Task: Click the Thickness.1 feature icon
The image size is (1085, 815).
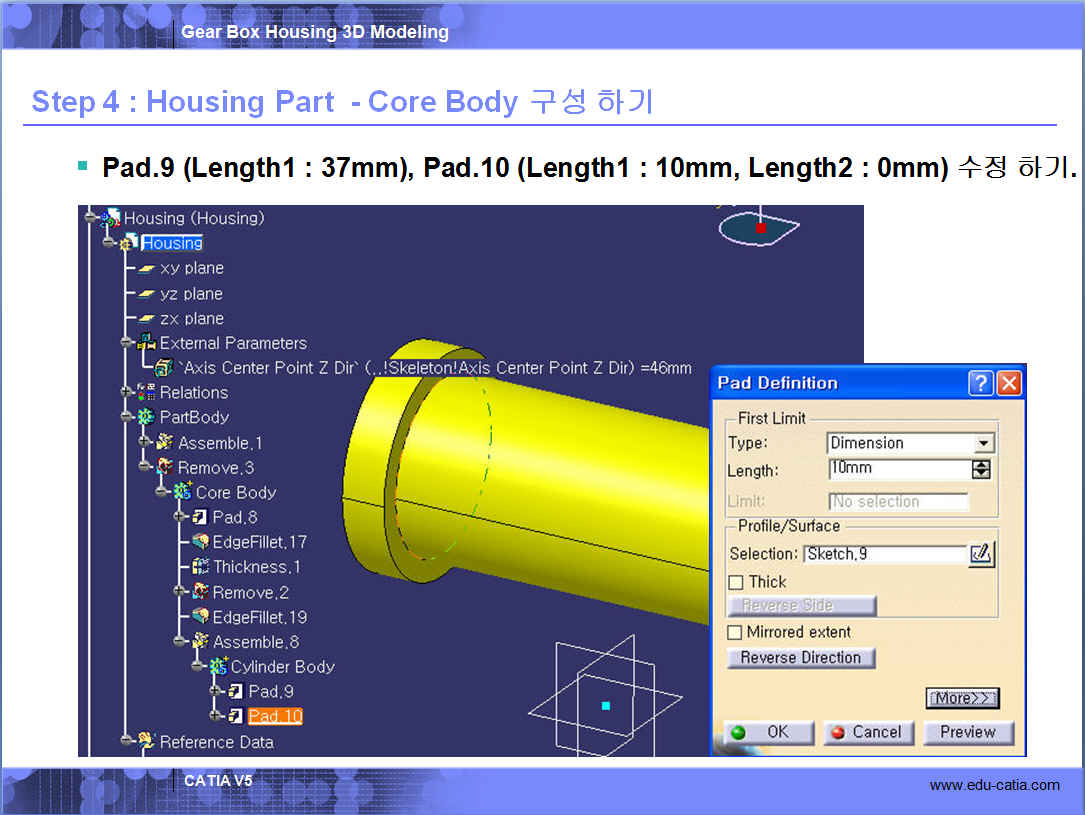Action: pyautogui.click(x=200, y=567)
